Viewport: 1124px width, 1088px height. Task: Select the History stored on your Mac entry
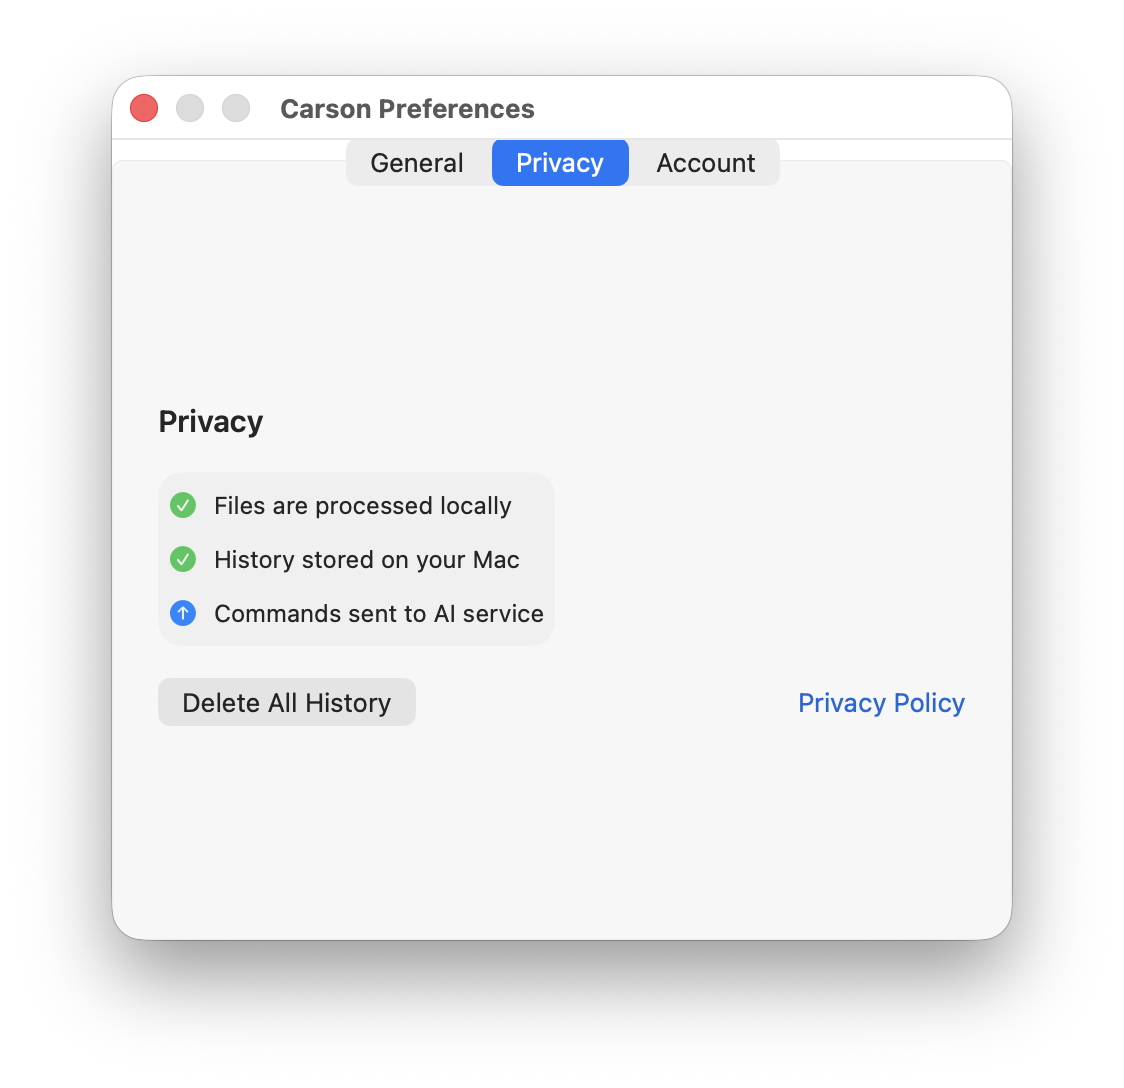point(367,559)
